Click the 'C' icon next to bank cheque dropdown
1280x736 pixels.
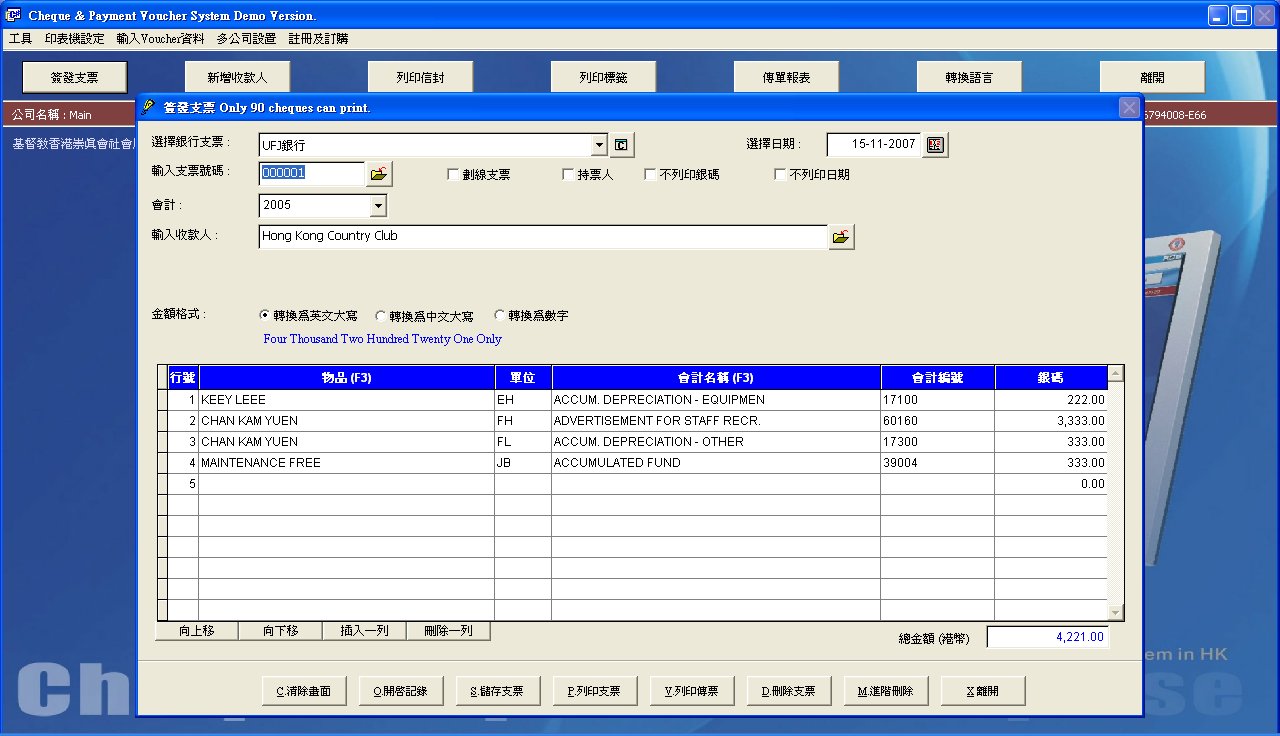622,145
